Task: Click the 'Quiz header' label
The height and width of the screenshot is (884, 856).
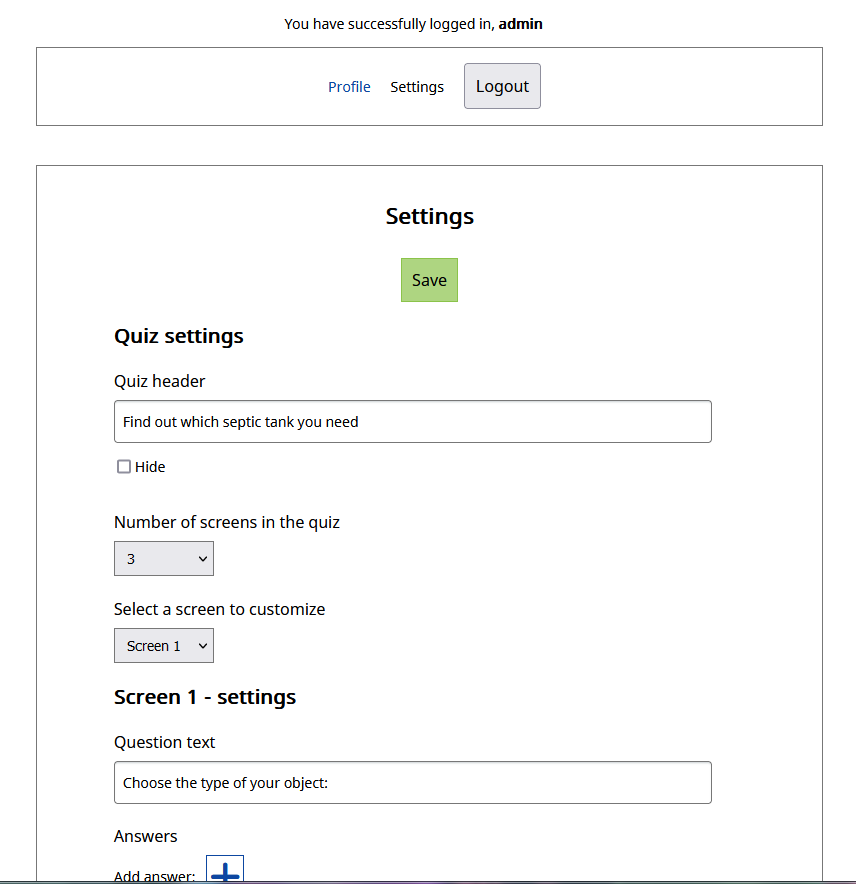Action: pyautogui.click(x=160, y=381)
